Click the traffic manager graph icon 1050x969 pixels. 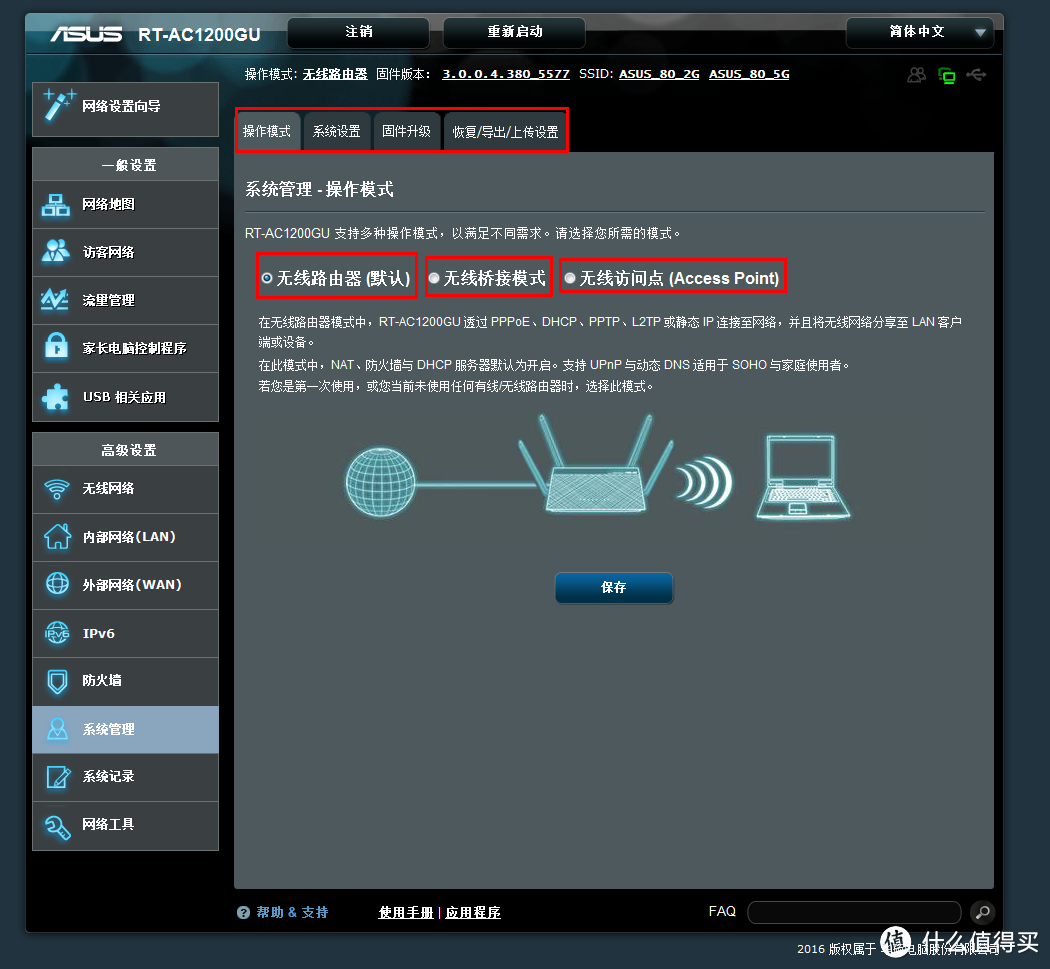[55, 299]
